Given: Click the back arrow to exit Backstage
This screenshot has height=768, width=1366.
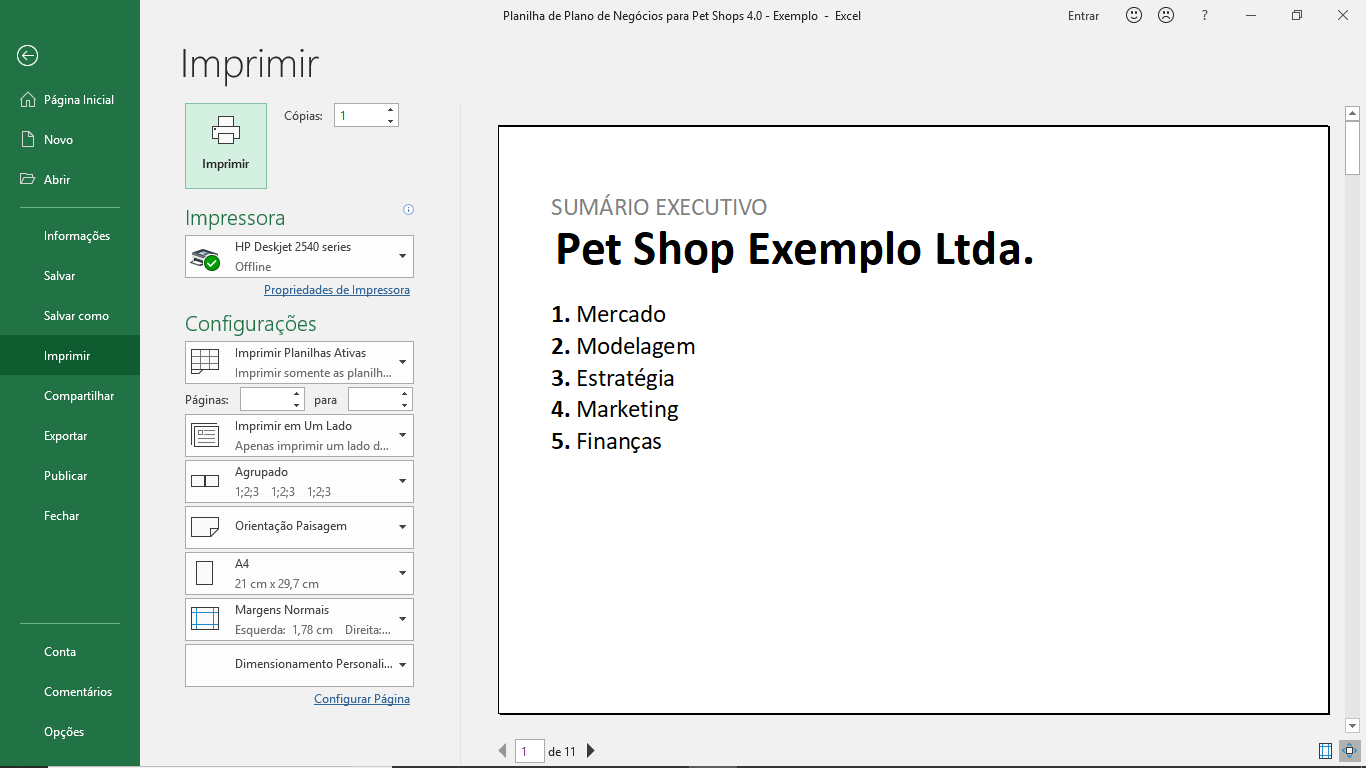Looking at the screenshot, I should click(x=28, y=56).
